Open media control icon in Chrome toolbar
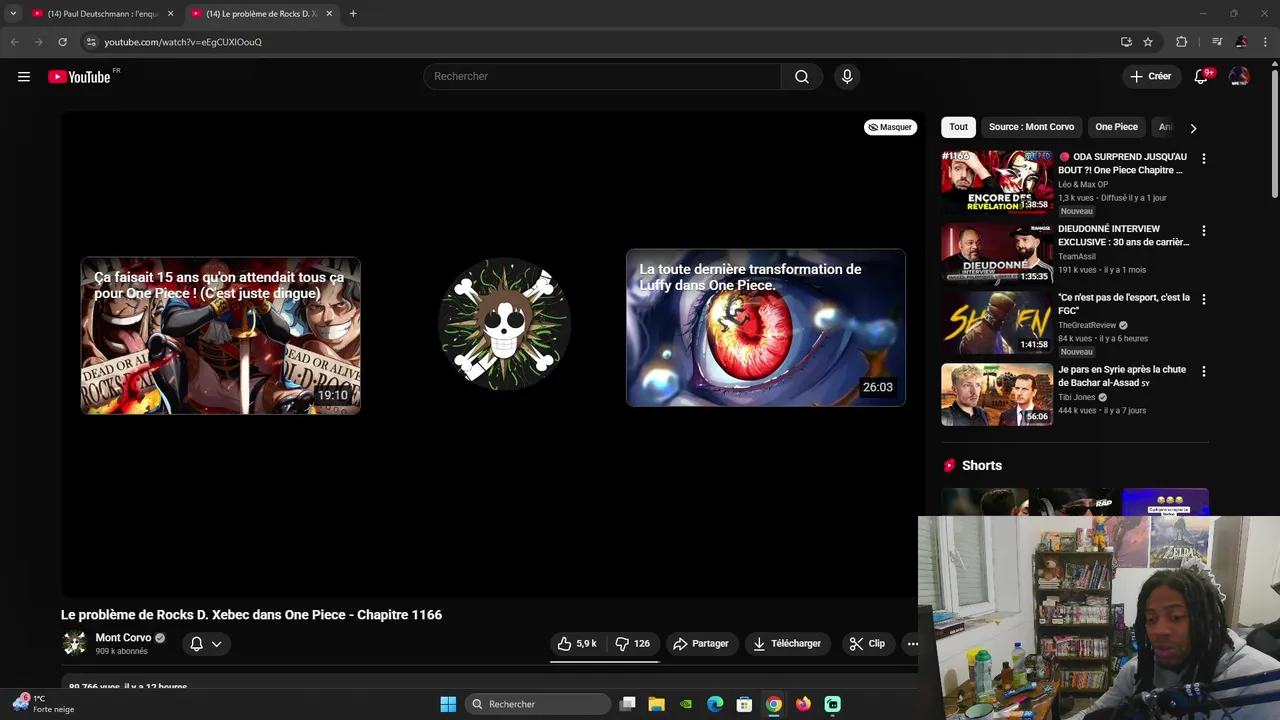 click(1217, 42)
